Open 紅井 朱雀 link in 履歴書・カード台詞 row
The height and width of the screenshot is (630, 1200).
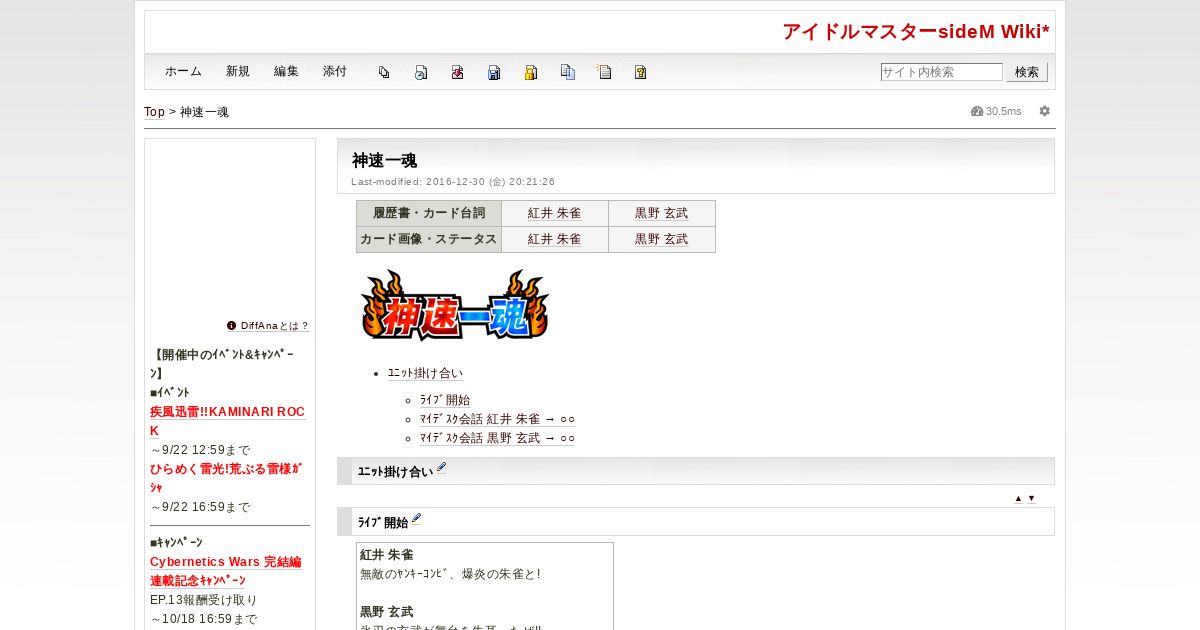[554, 213]
